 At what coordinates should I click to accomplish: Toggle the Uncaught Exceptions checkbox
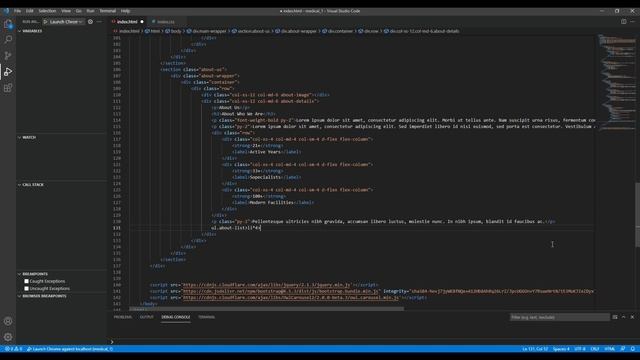[x=27, y=289]
